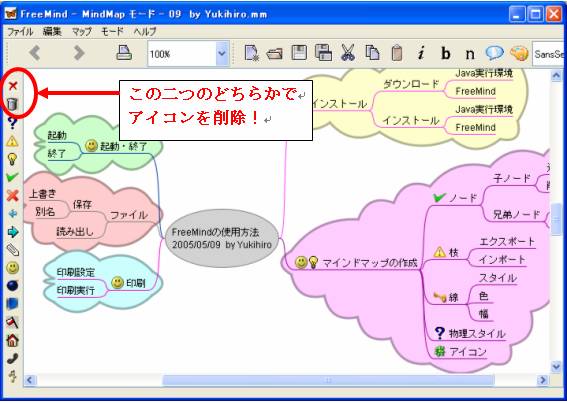
Task: Select the 読み出し node
Action: (x=75, y=232)
